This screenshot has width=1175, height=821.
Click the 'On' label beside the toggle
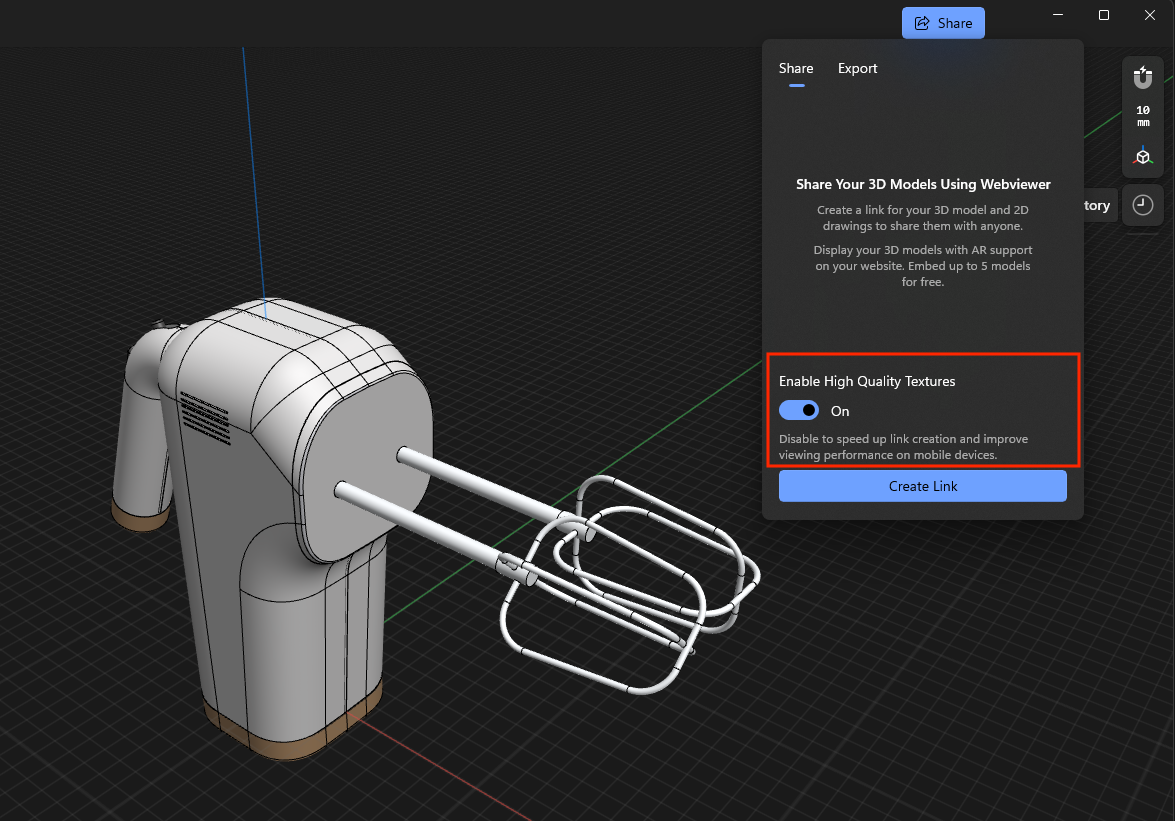tap(840, 411)
